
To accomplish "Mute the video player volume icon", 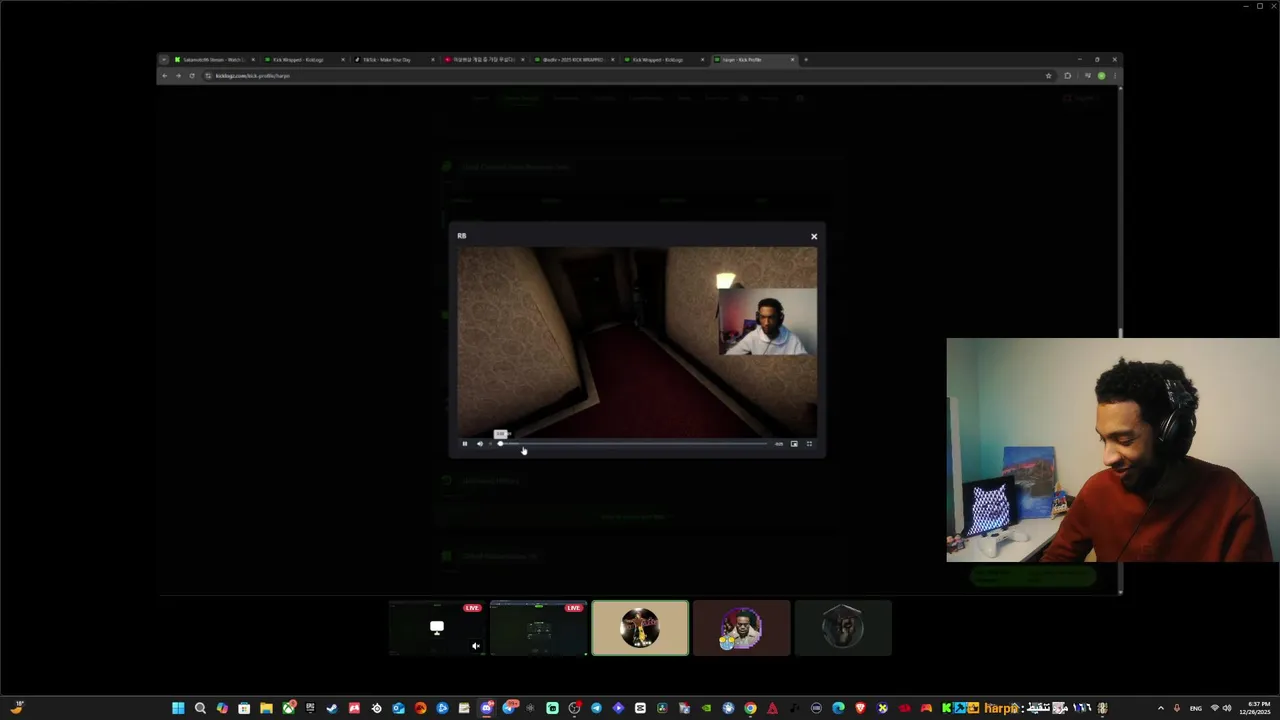I will point(479,444).
